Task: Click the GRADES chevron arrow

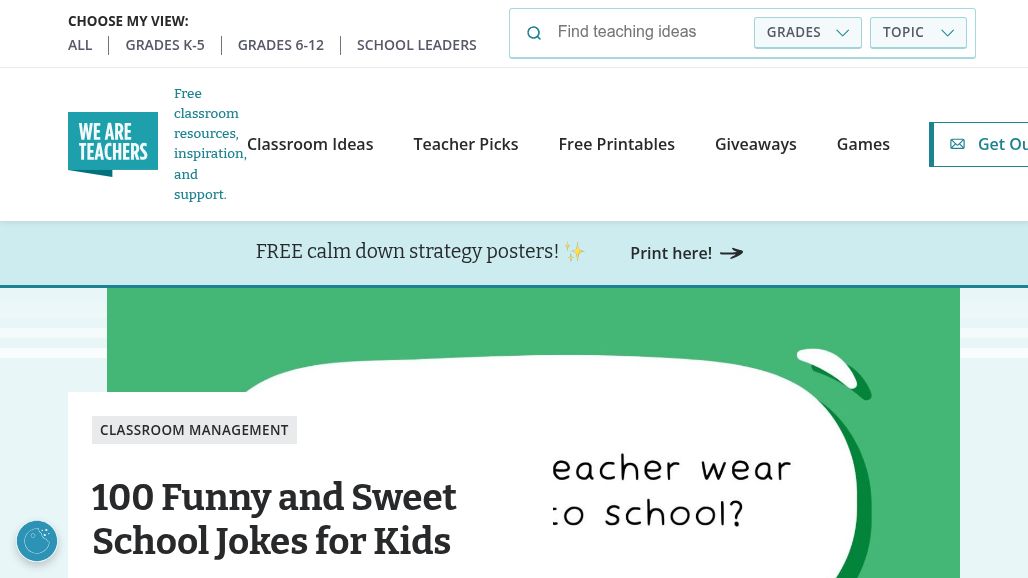Action: tap(842, 33)
